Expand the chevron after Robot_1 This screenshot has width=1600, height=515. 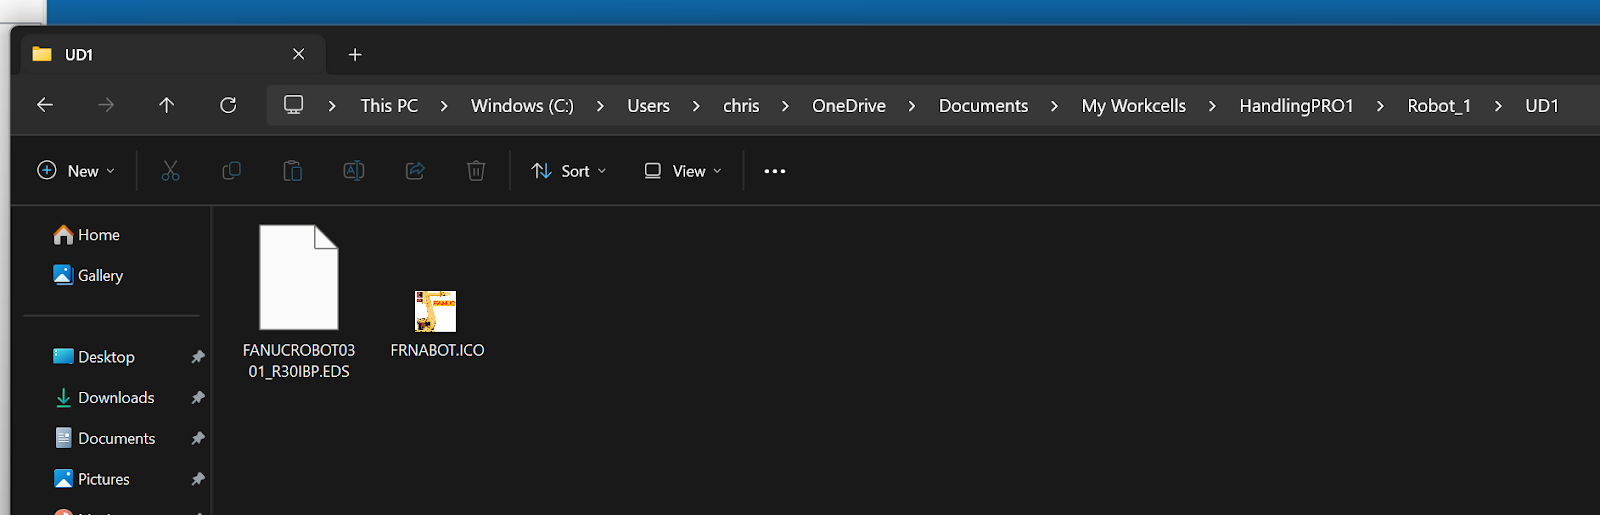(1498, 106)
